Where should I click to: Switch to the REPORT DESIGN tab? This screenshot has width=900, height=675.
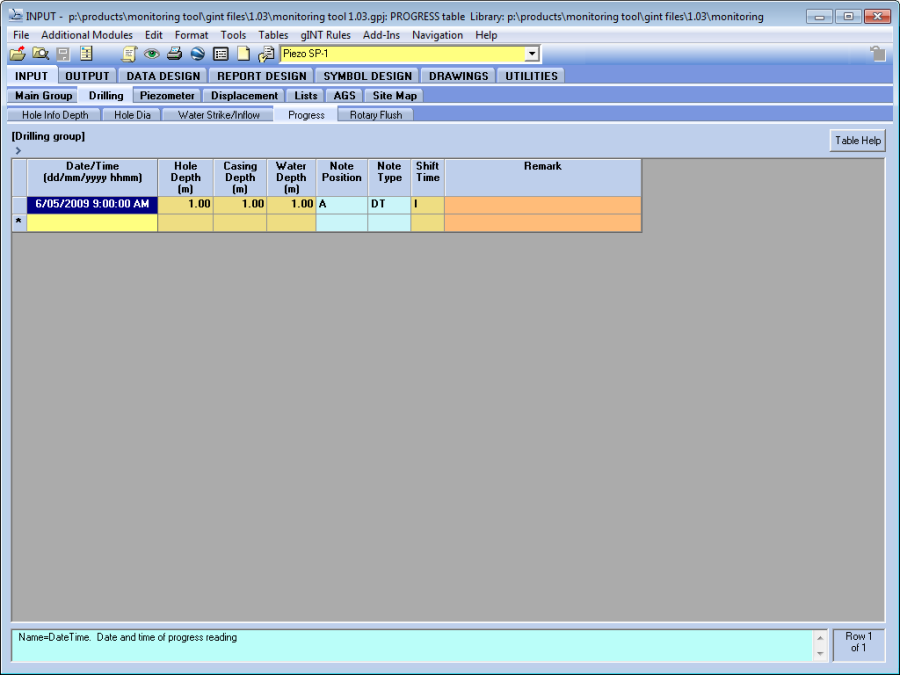(x=262, y=76)
